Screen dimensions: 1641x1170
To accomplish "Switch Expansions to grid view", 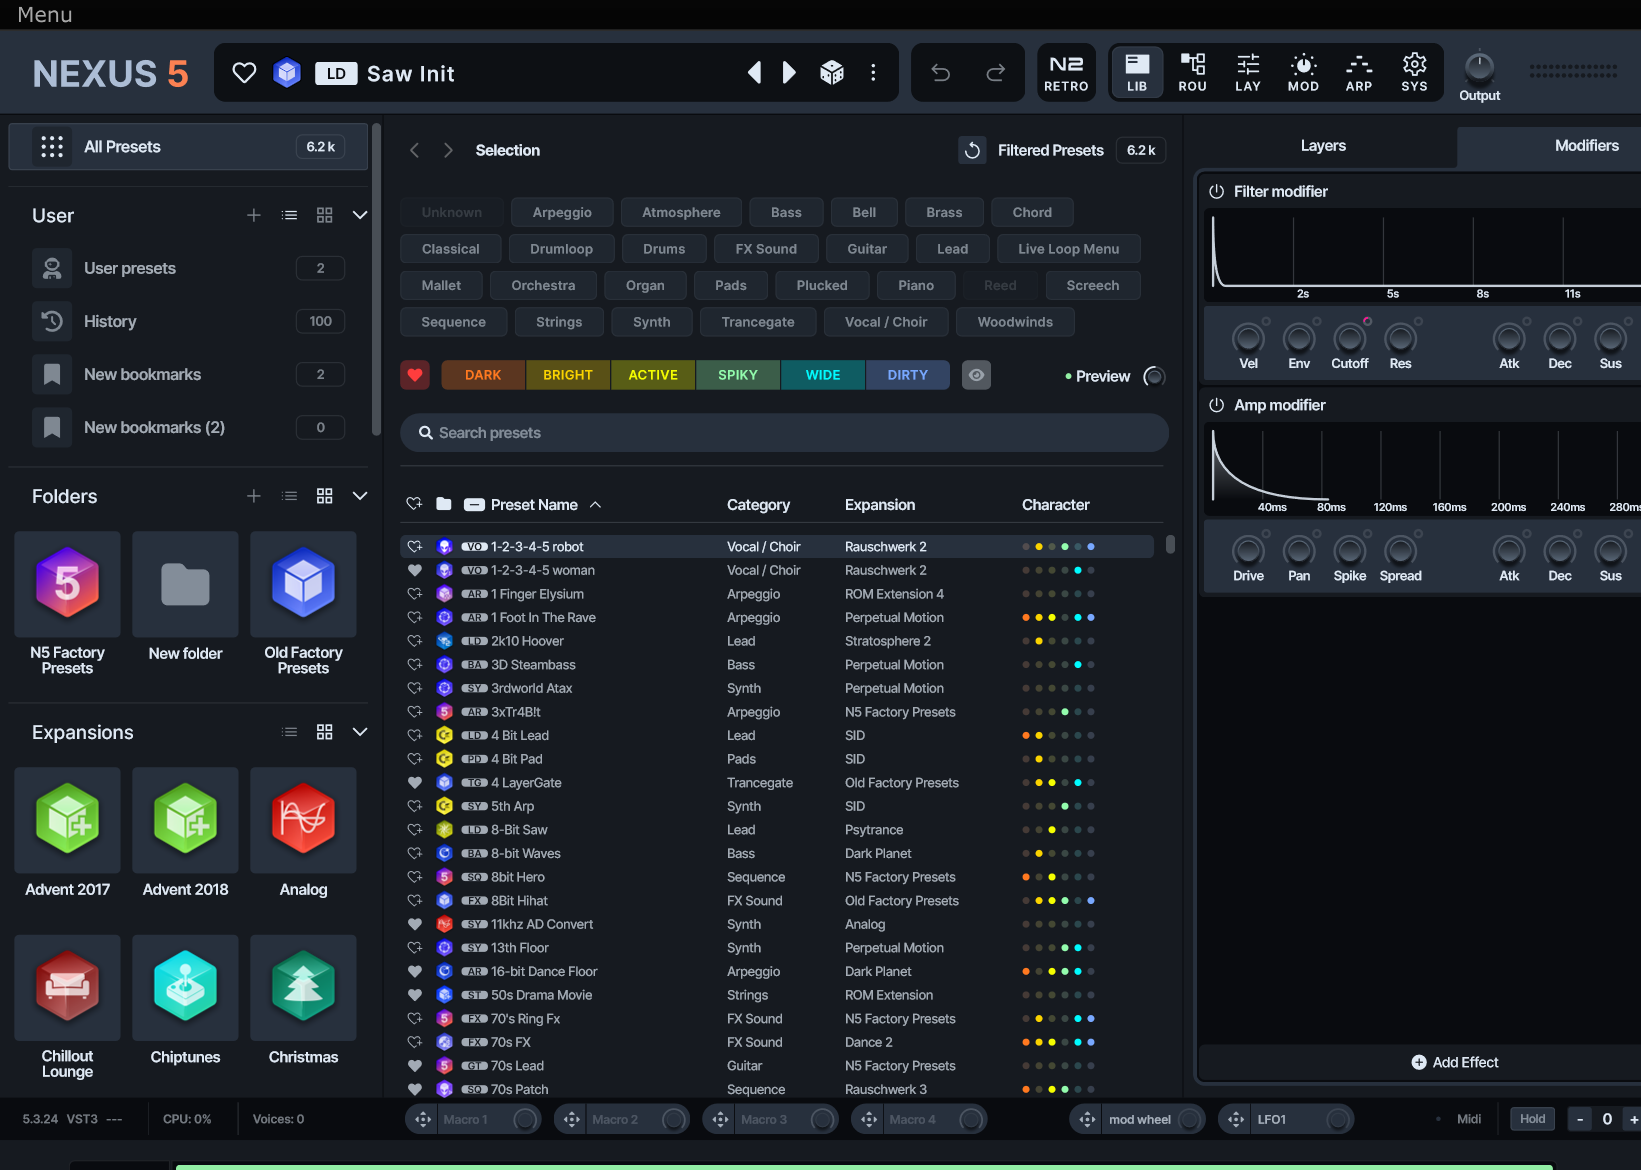I will point(325,732).
